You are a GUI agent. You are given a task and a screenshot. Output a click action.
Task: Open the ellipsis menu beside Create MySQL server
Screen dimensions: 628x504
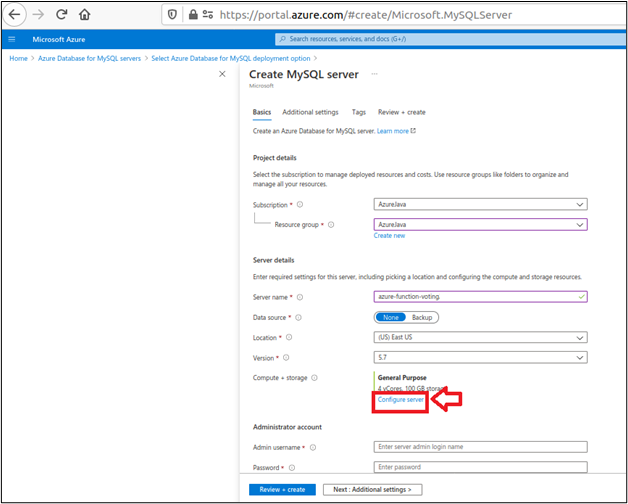point(374,74)
